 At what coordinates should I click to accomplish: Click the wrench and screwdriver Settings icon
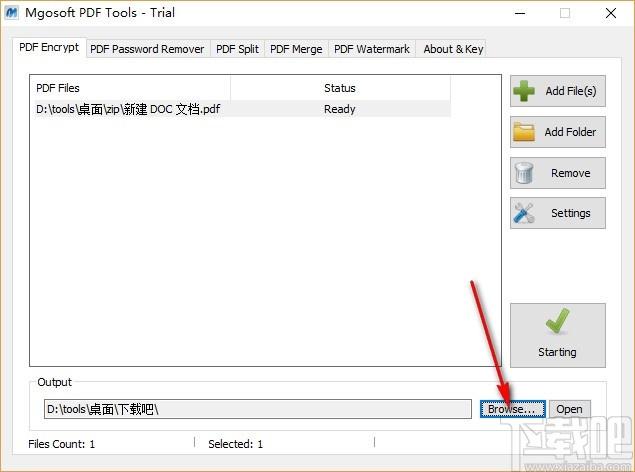pyautogui.click(x=524, y=213)
